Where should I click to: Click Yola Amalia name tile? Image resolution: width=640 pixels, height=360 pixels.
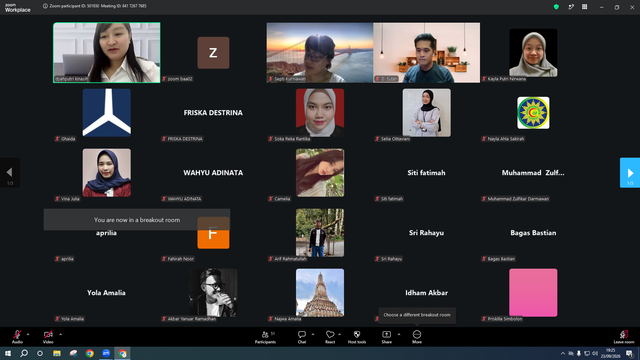coord(106,293)
